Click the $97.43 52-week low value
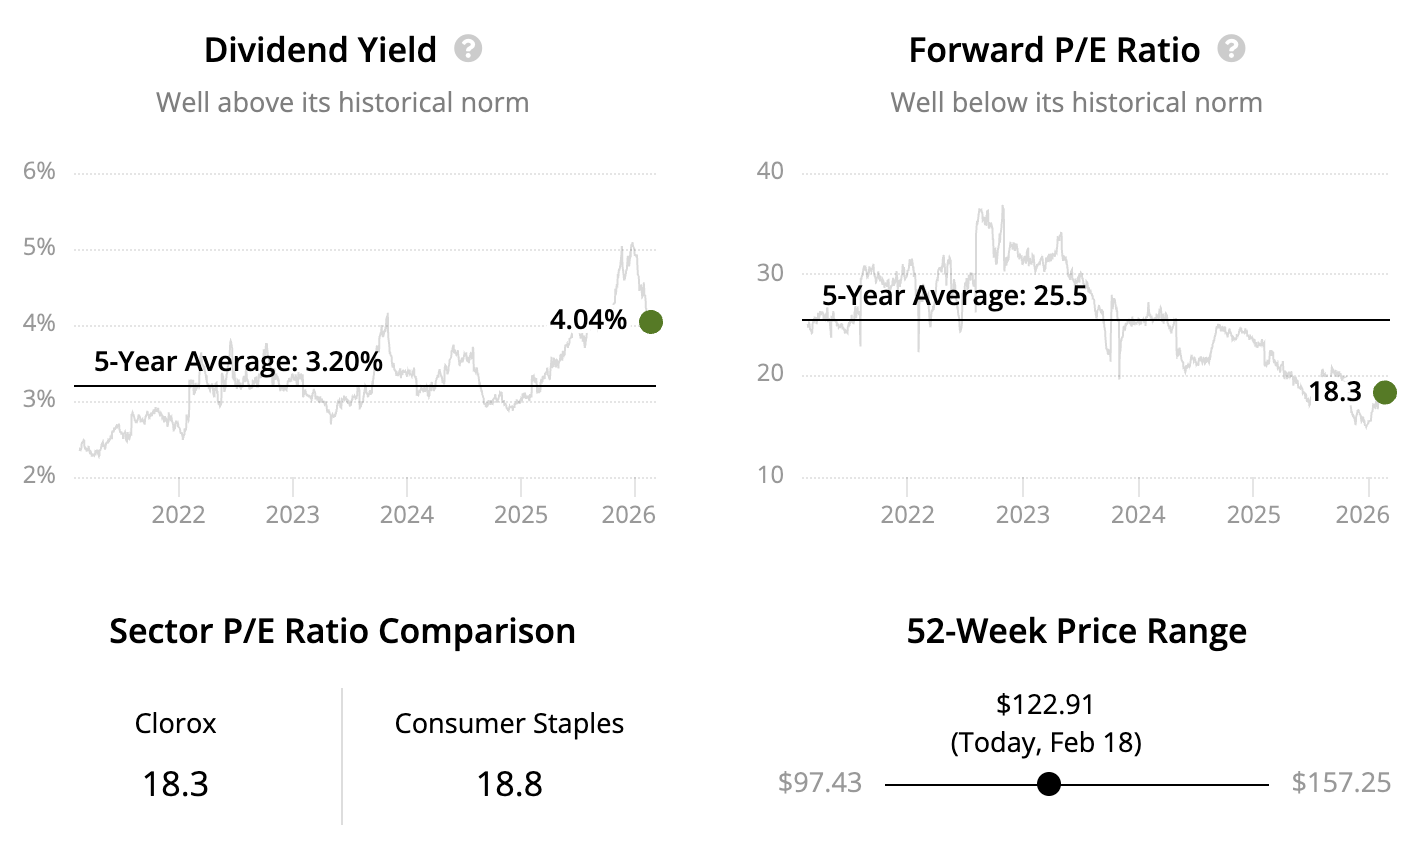The width and height of the screenshot is (1416, 850). tap(819, 782)
